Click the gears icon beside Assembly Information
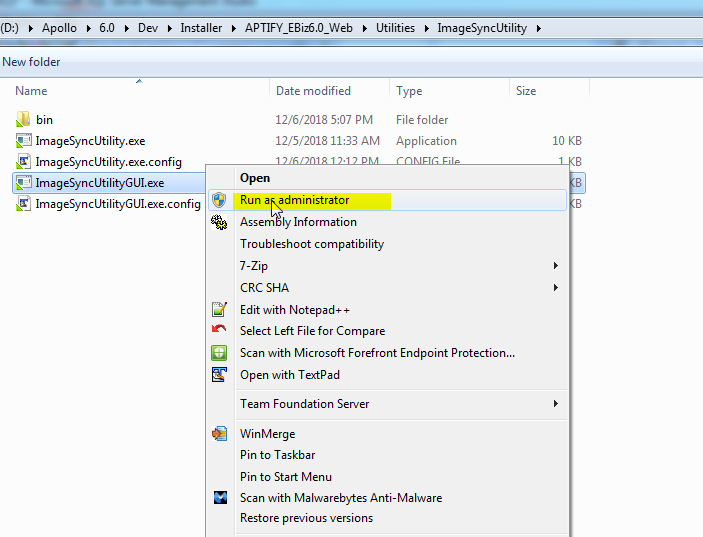This screenshot has height=537, width=703. (x=219, y=222)
